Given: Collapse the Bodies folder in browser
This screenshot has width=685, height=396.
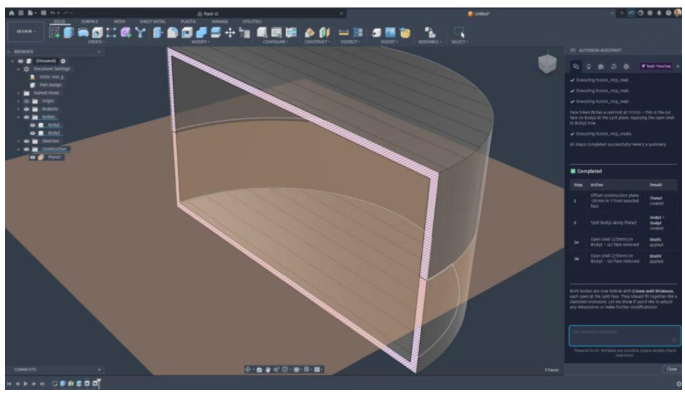Looking at the screenshot, I should point(18,117).
